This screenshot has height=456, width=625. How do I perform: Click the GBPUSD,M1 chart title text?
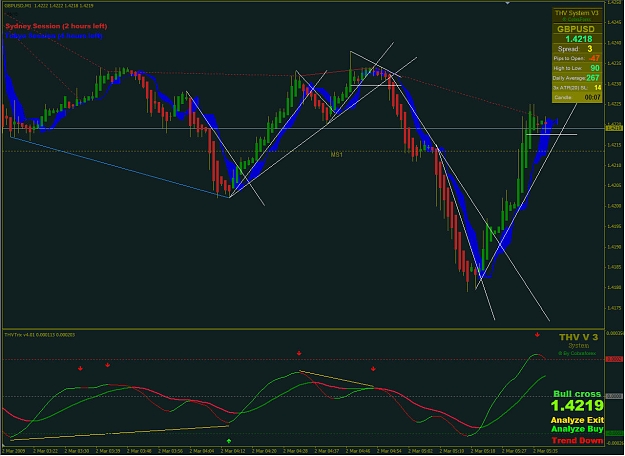(x=49, y=6)
